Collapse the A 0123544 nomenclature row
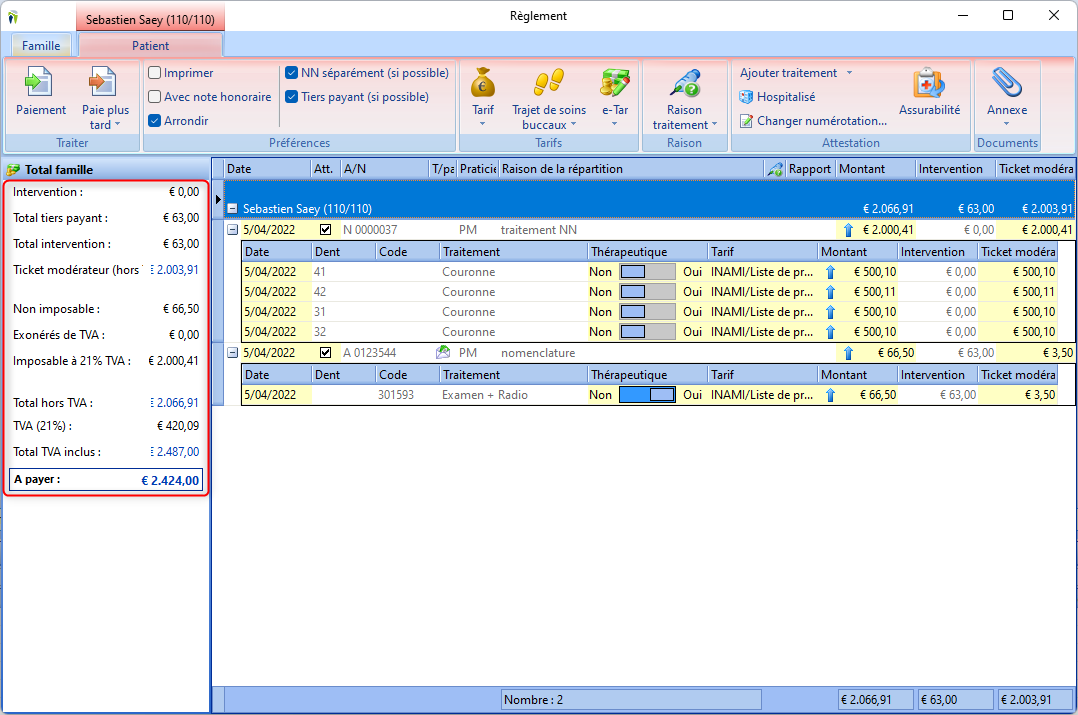The height and width of the screenshot is (715, 1078). coord(232,353)
